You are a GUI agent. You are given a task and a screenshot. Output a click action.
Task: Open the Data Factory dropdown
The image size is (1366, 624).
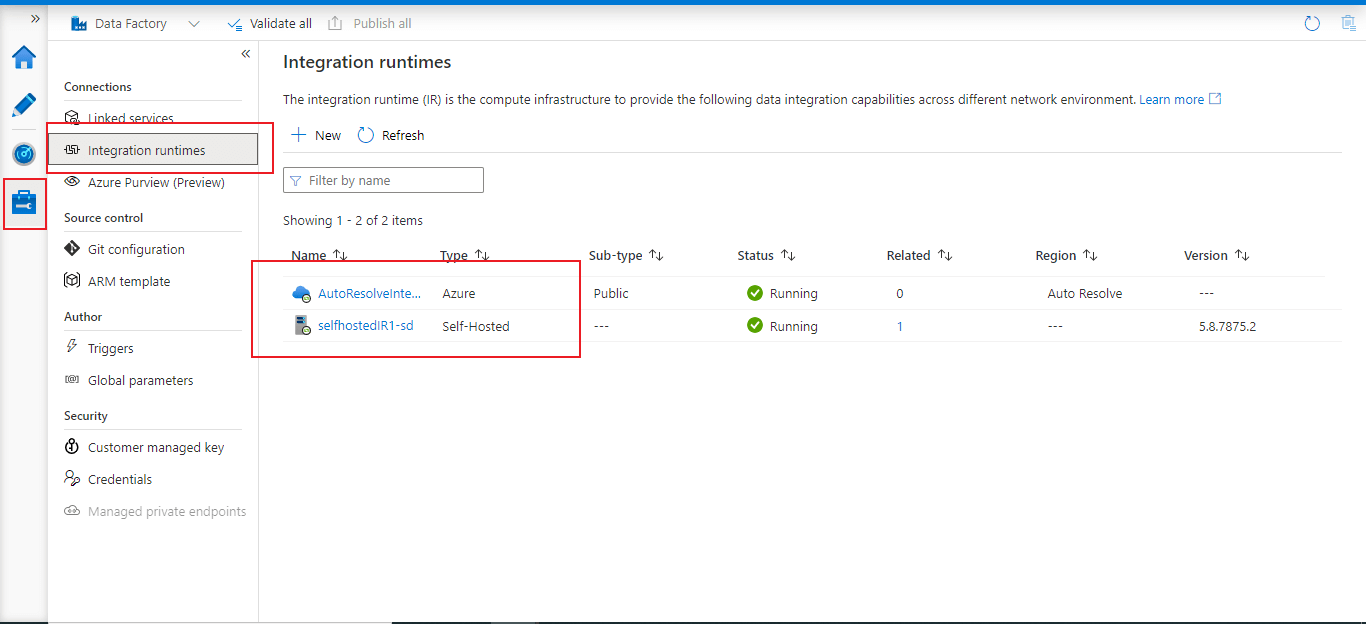pyautogui.click(x=193, y=23)
